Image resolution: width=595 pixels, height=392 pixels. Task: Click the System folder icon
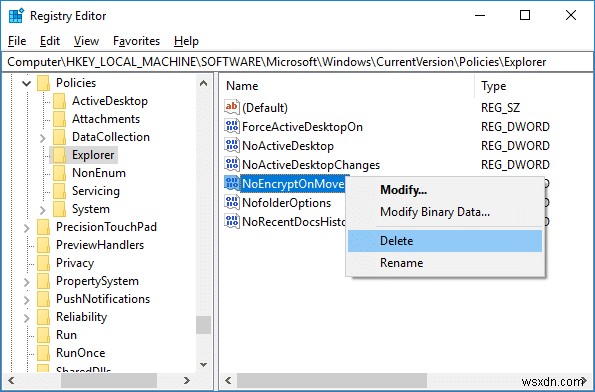[x=60, y=209]
